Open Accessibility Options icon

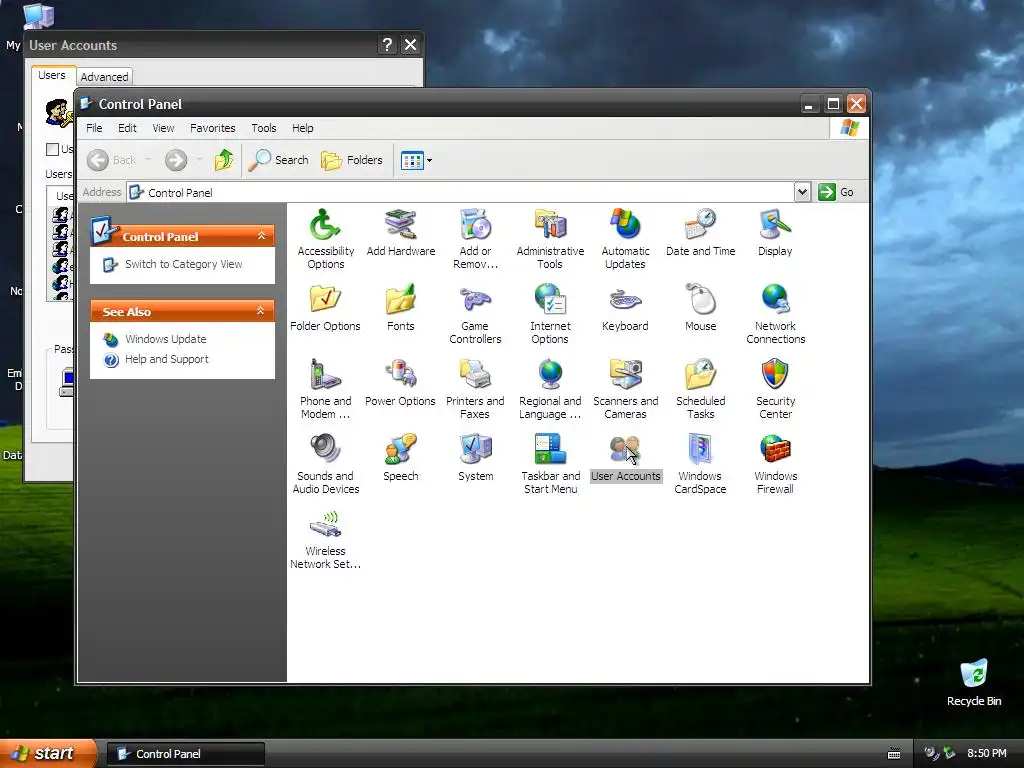coord(325,239)
